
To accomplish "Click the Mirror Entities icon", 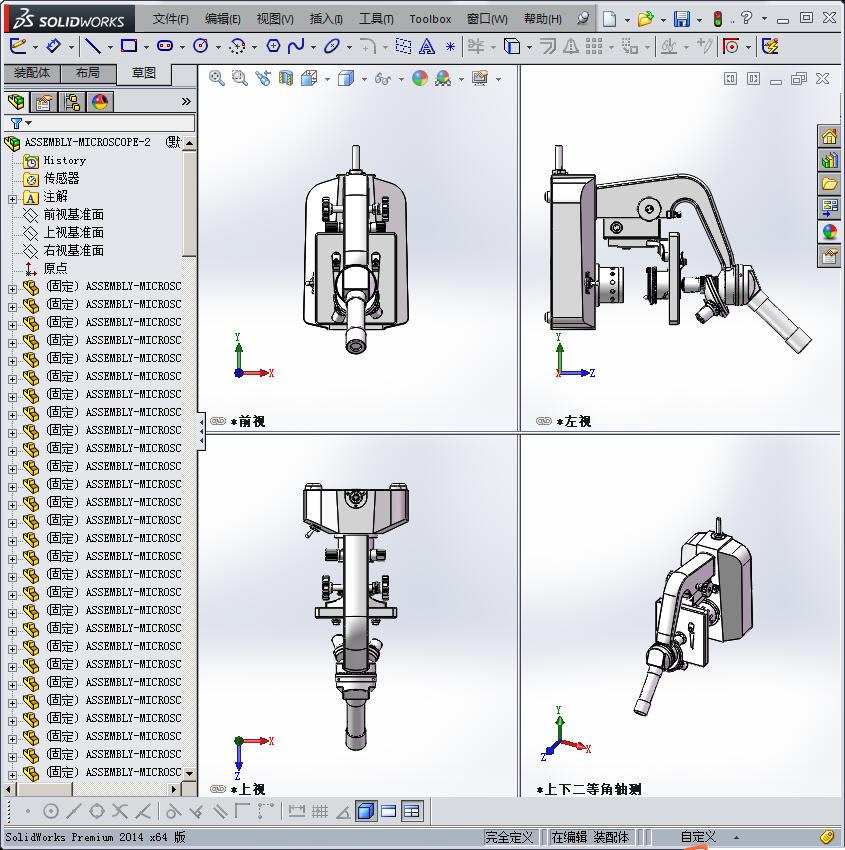I will click(x=571, y=47).
